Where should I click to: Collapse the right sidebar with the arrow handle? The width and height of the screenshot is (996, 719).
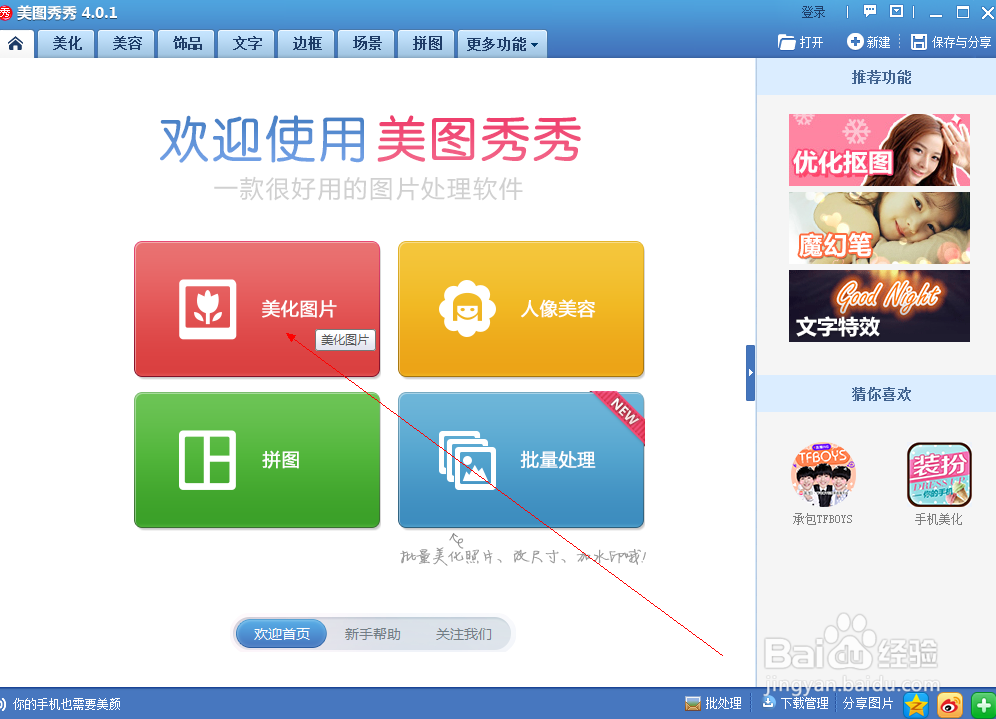point(752,372)
